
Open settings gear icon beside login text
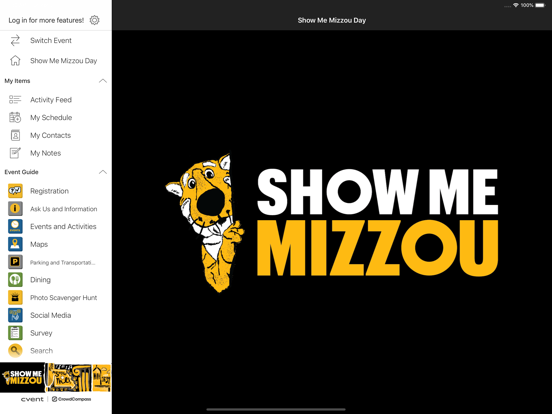point(94,20)
